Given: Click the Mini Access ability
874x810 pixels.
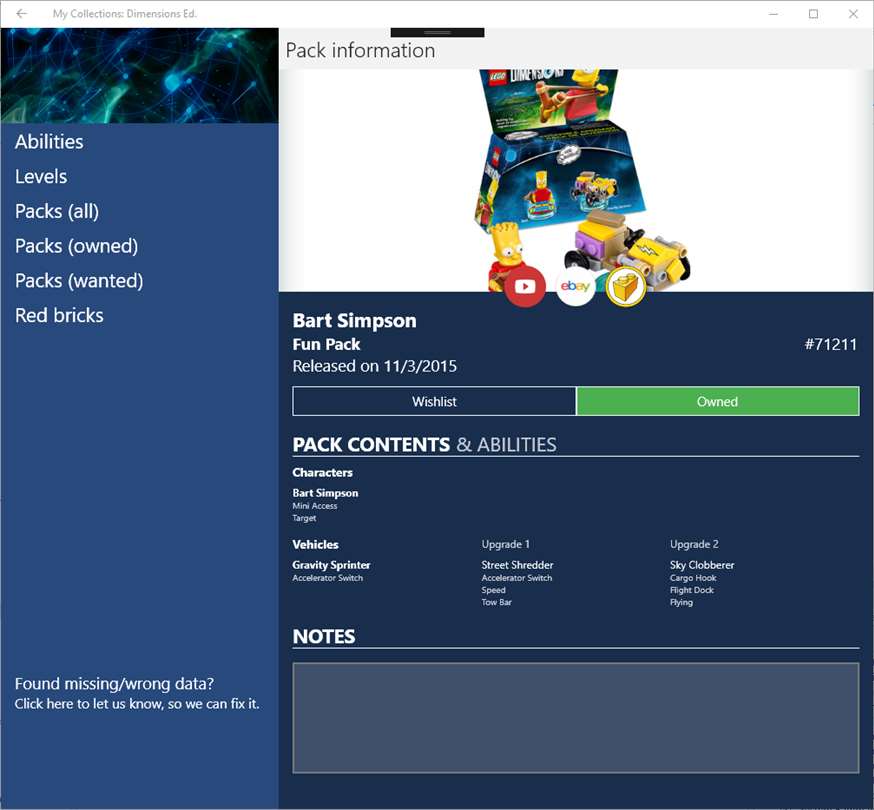Looking at the screenshot, I should pyautogui.click(x=315, y=506).
